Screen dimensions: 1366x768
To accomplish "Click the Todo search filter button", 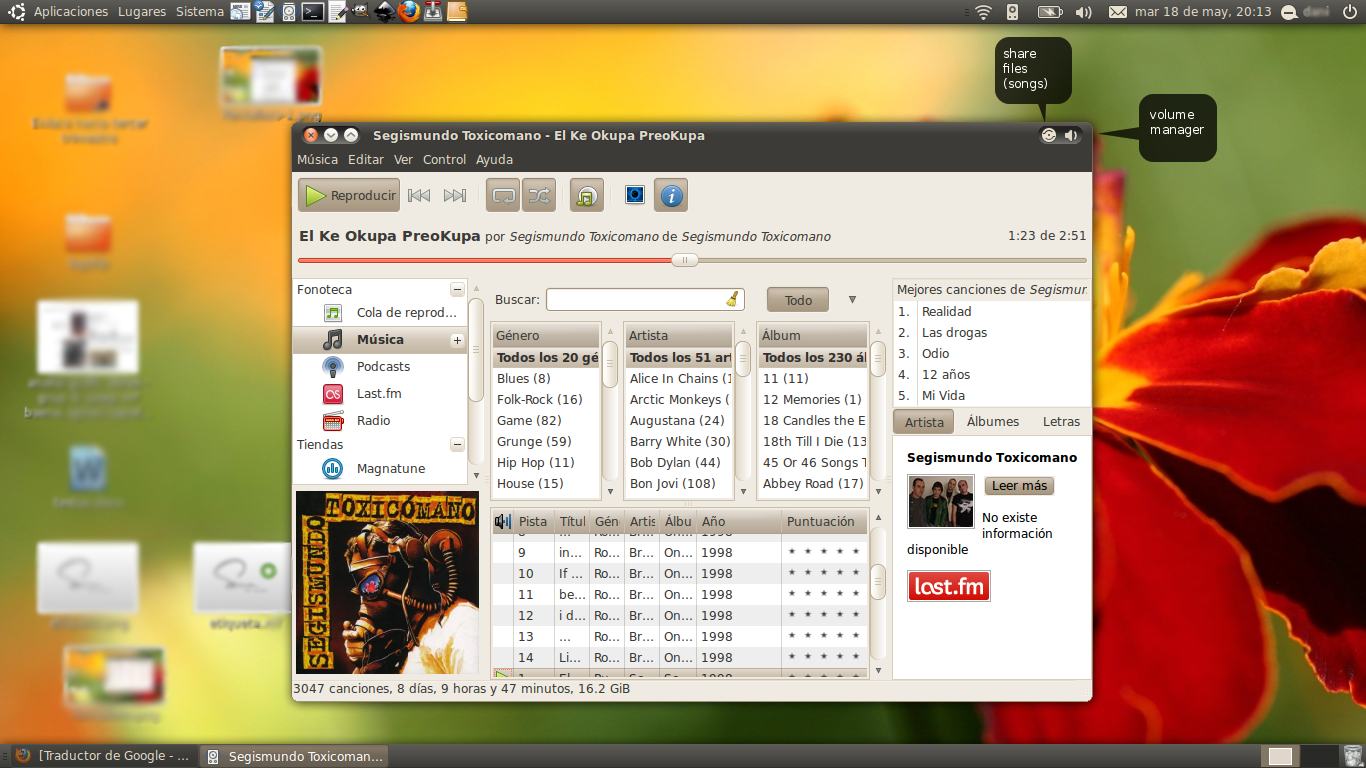I will point(798,300).
